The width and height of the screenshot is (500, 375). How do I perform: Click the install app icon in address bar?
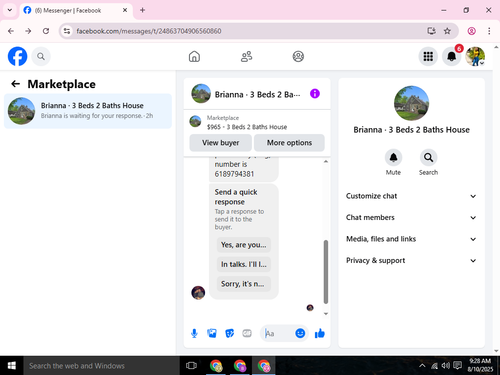(431, 31)
